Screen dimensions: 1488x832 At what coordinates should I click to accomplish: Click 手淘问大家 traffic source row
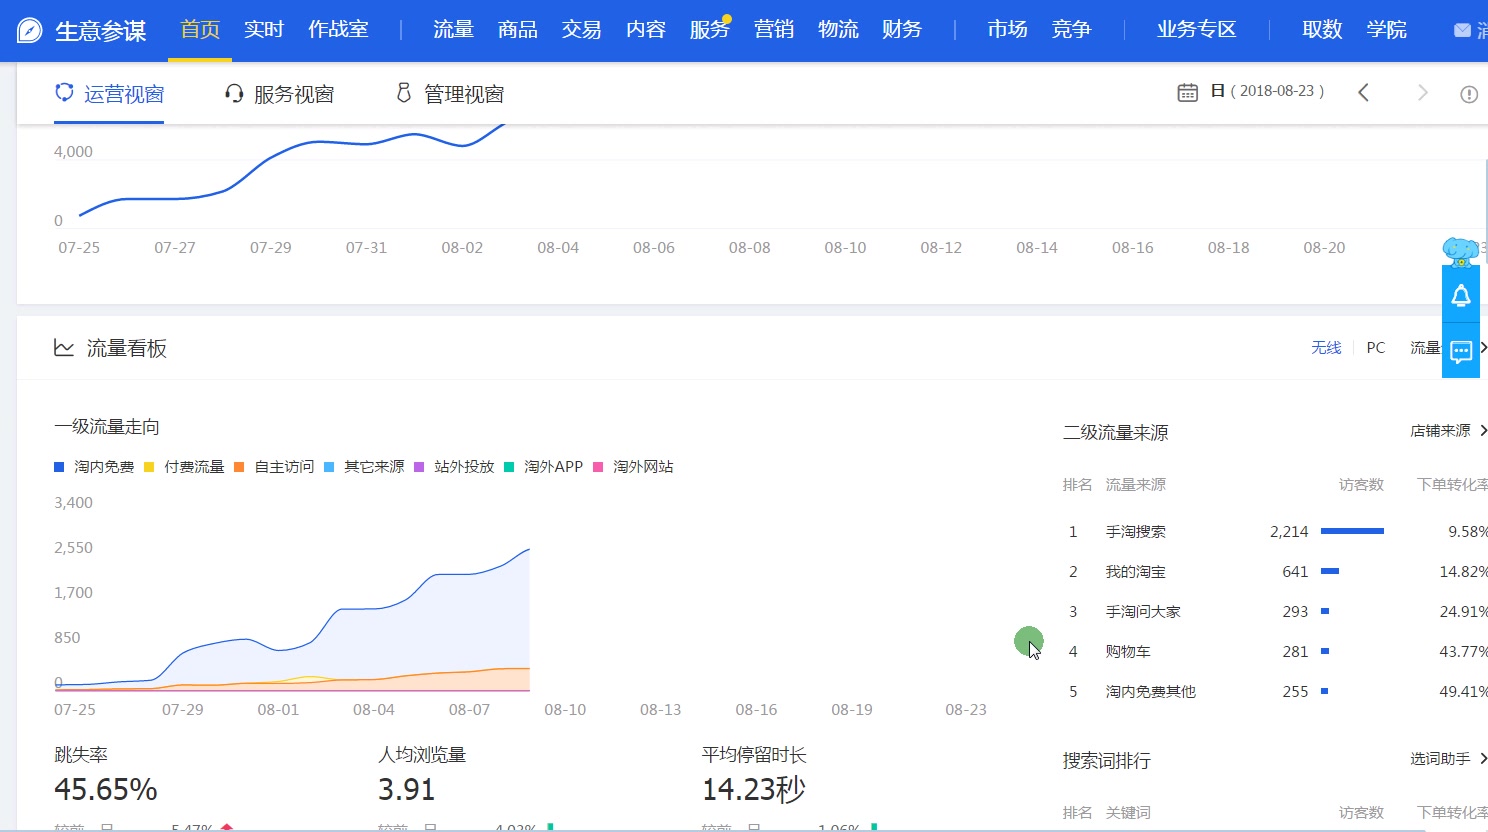click(1275, 611)
